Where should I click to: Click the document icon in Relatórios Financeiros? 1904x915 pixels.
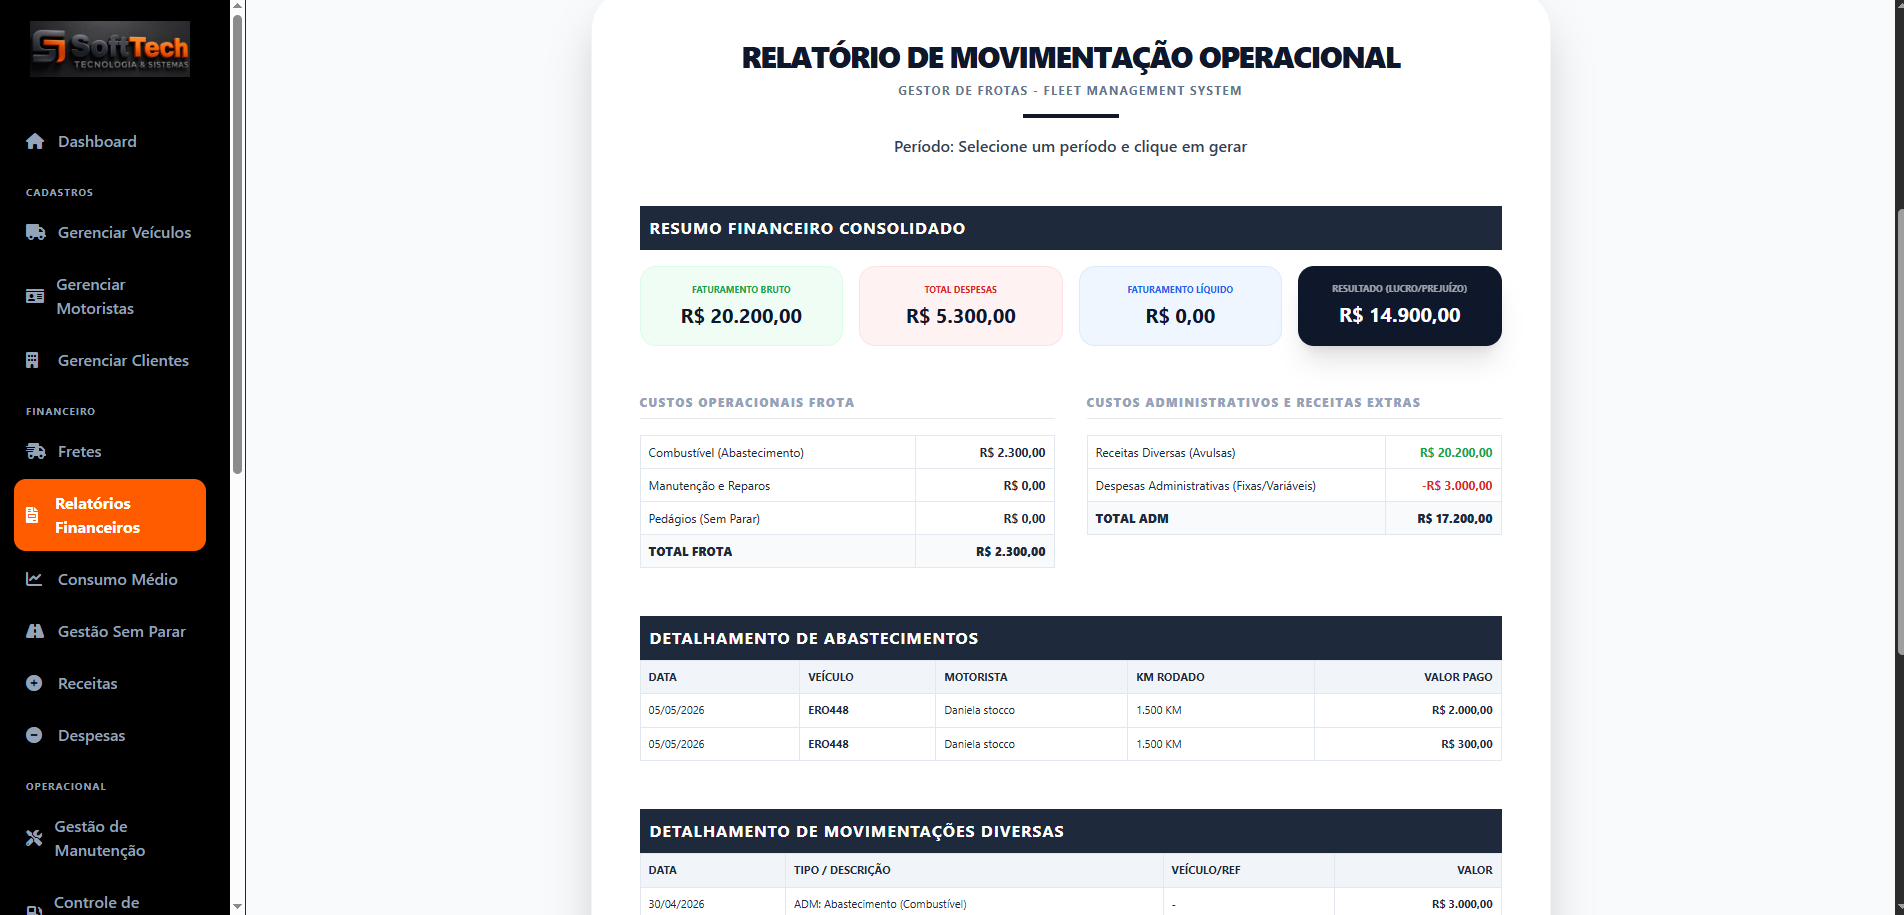pyautogui.click(x=32, y=516)
